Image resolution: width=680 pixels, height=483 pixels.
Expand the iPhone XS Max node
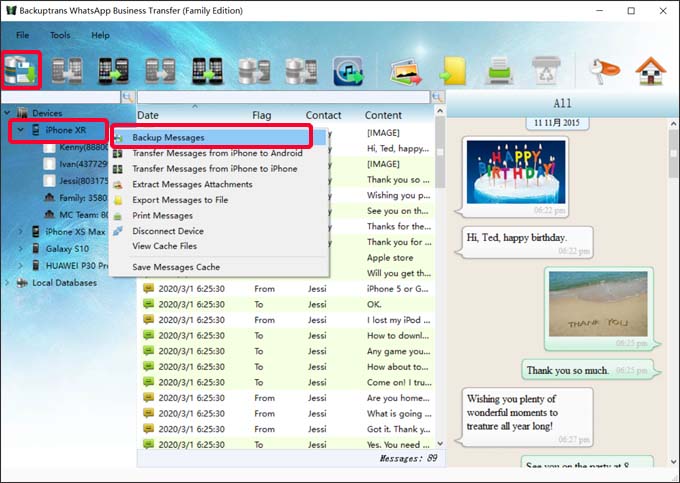click(x=20, y=232)
